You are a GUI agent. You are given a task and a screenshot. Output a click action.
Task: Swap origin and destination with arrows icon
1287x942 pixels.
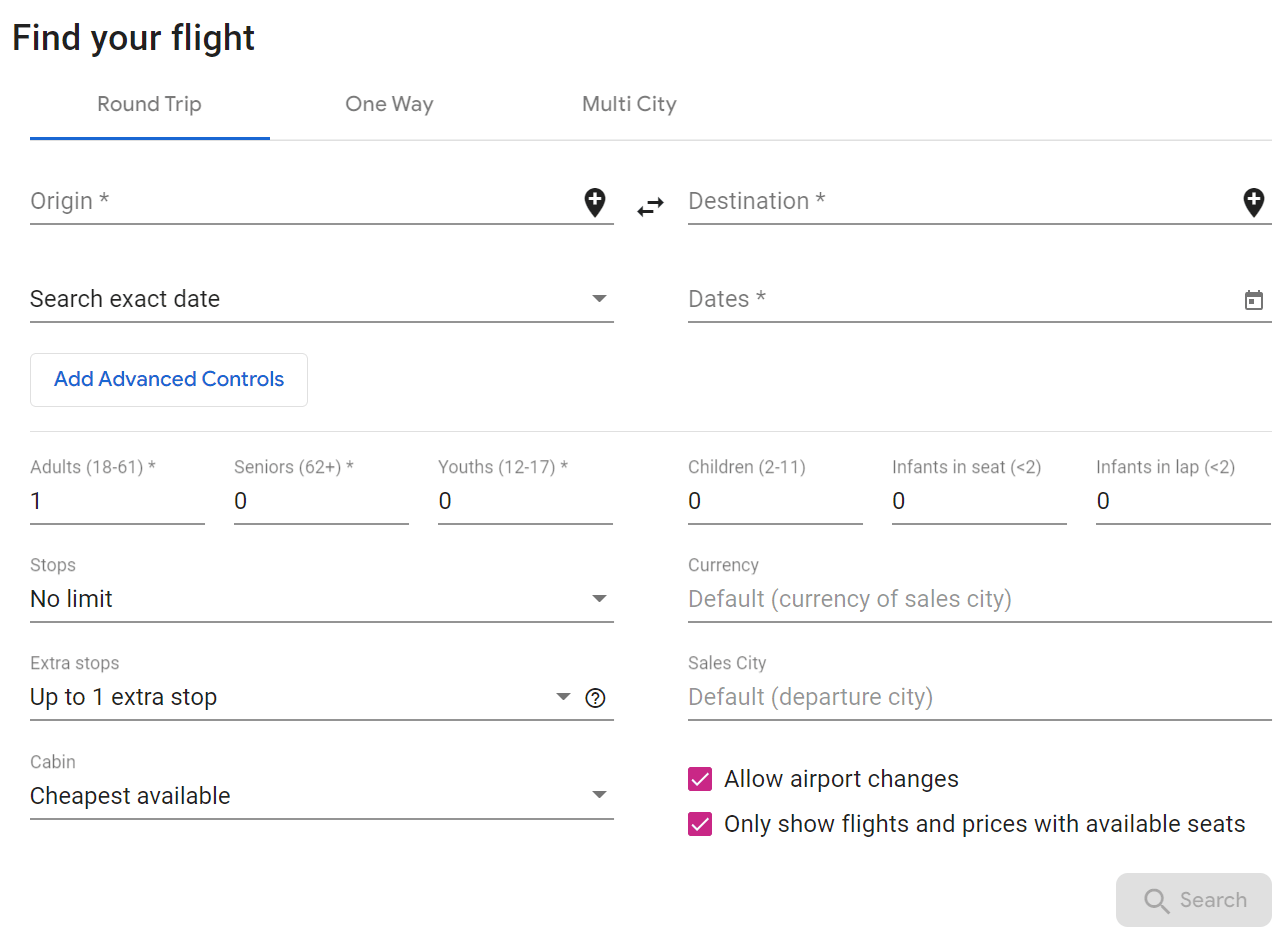click(x=651, y=207)
